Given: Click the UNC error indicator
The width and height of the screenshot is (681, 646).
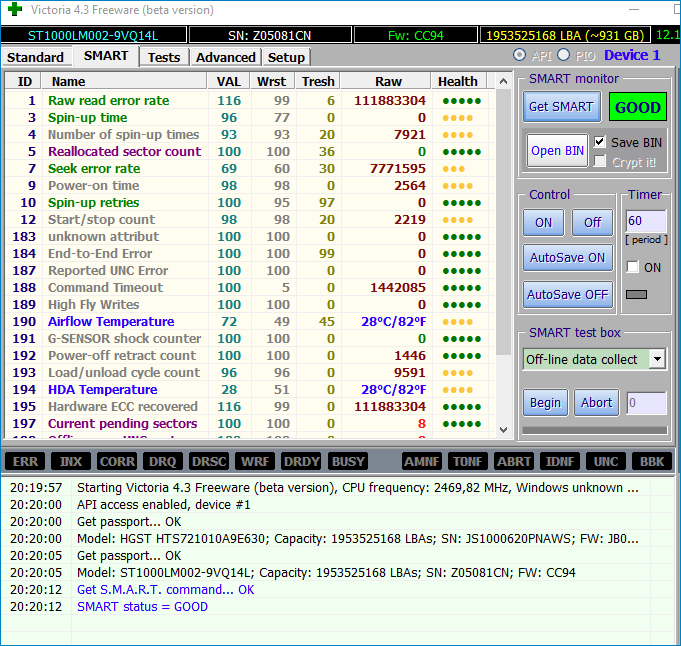Looking at the screenshot, I should pos(605,461).
